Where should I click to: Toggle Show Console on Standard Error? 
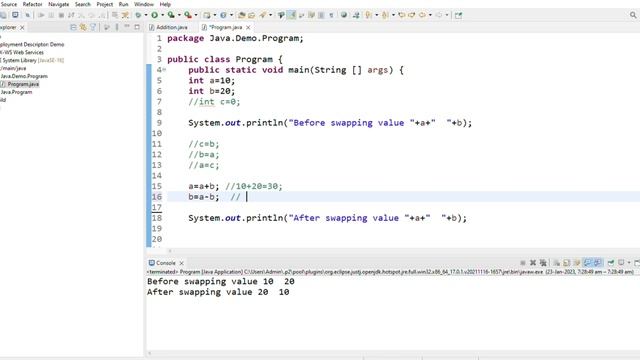click(x=598, y=263)
